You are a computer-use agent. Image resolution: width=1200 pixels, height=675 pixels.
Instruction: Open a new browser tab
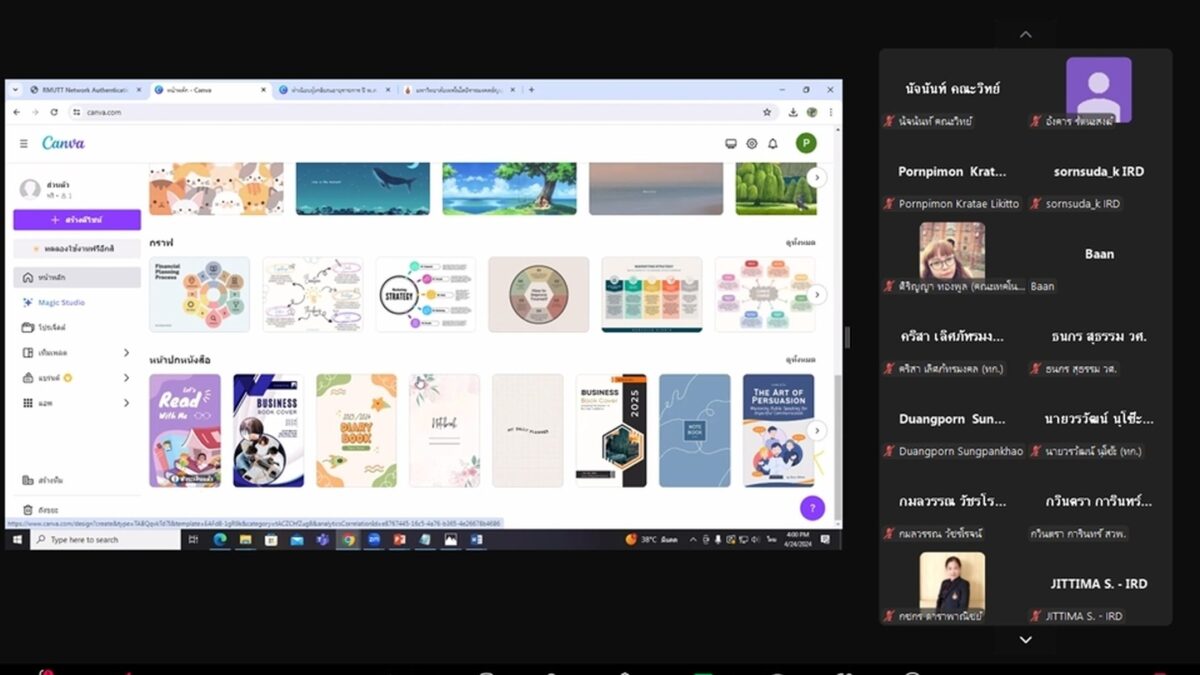click(531, 89)
